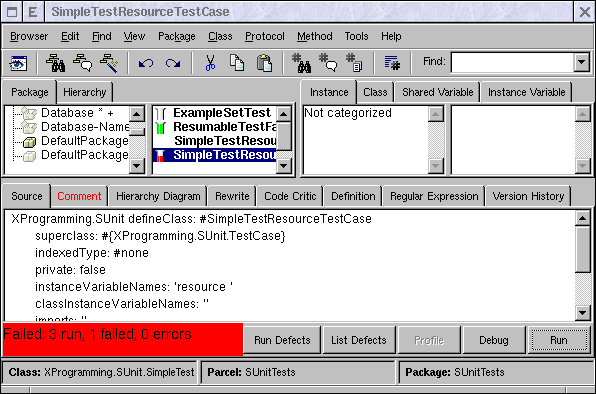Viewport: 596px width, 394px height.
Task: Click the 'Package: SUnitTests' status field
Action: [495, 372]
